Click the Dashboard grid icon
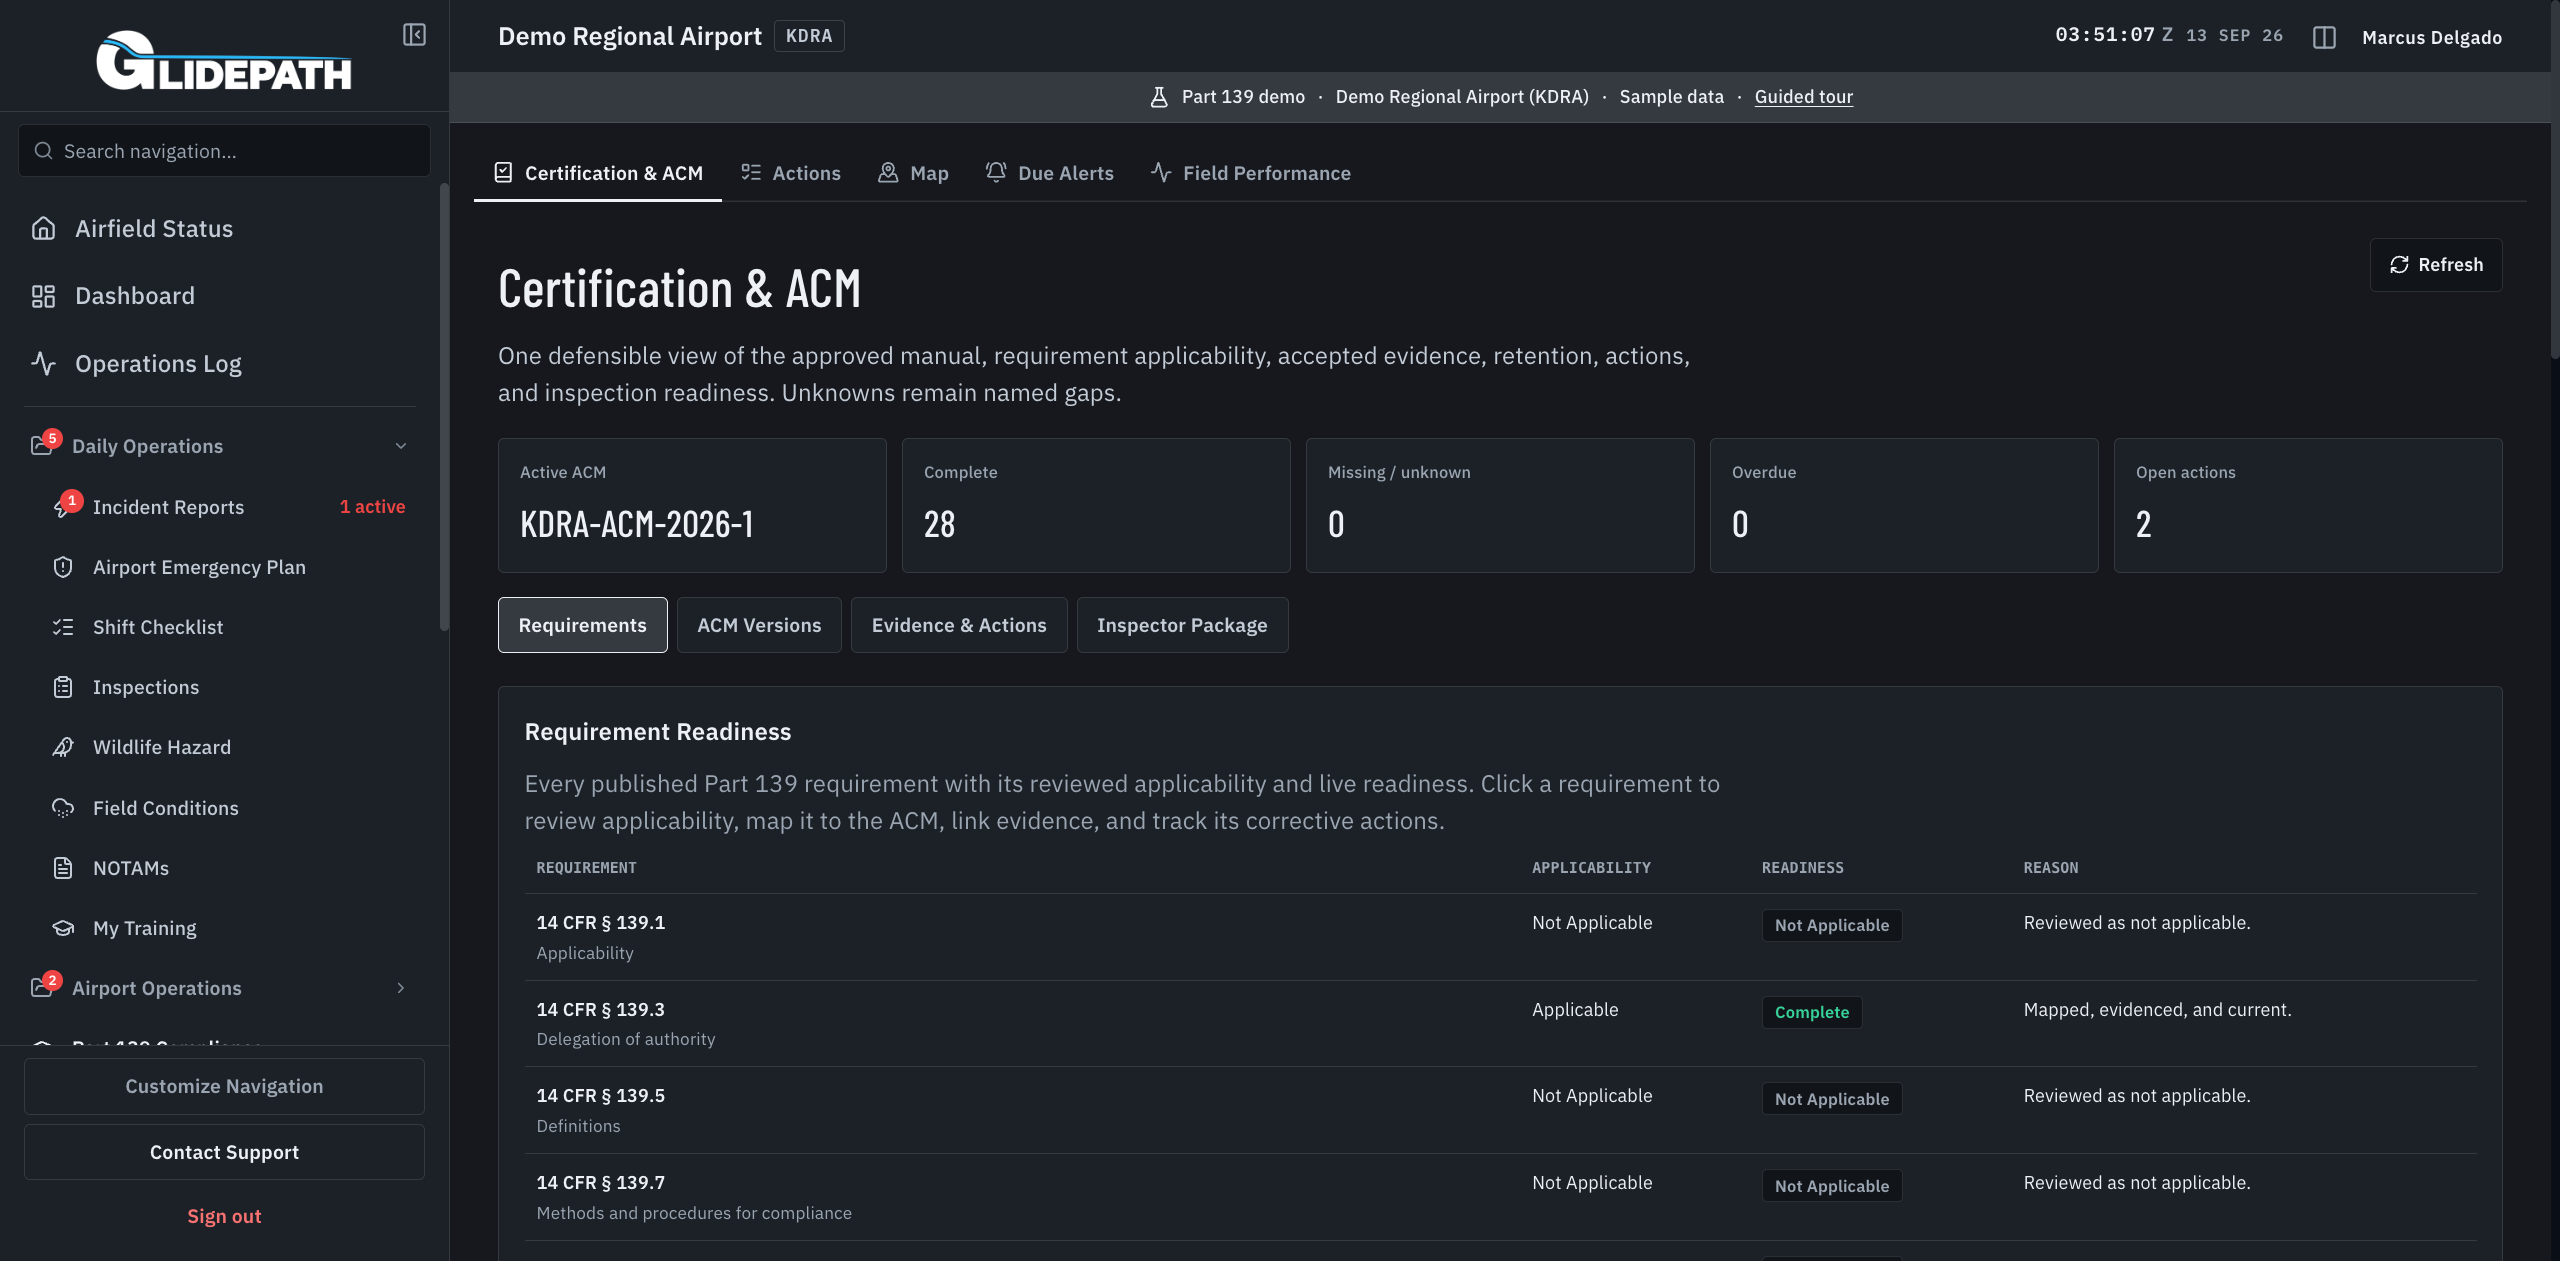Viewport: 2560px width, 1261px height. [x=43, y=296]
